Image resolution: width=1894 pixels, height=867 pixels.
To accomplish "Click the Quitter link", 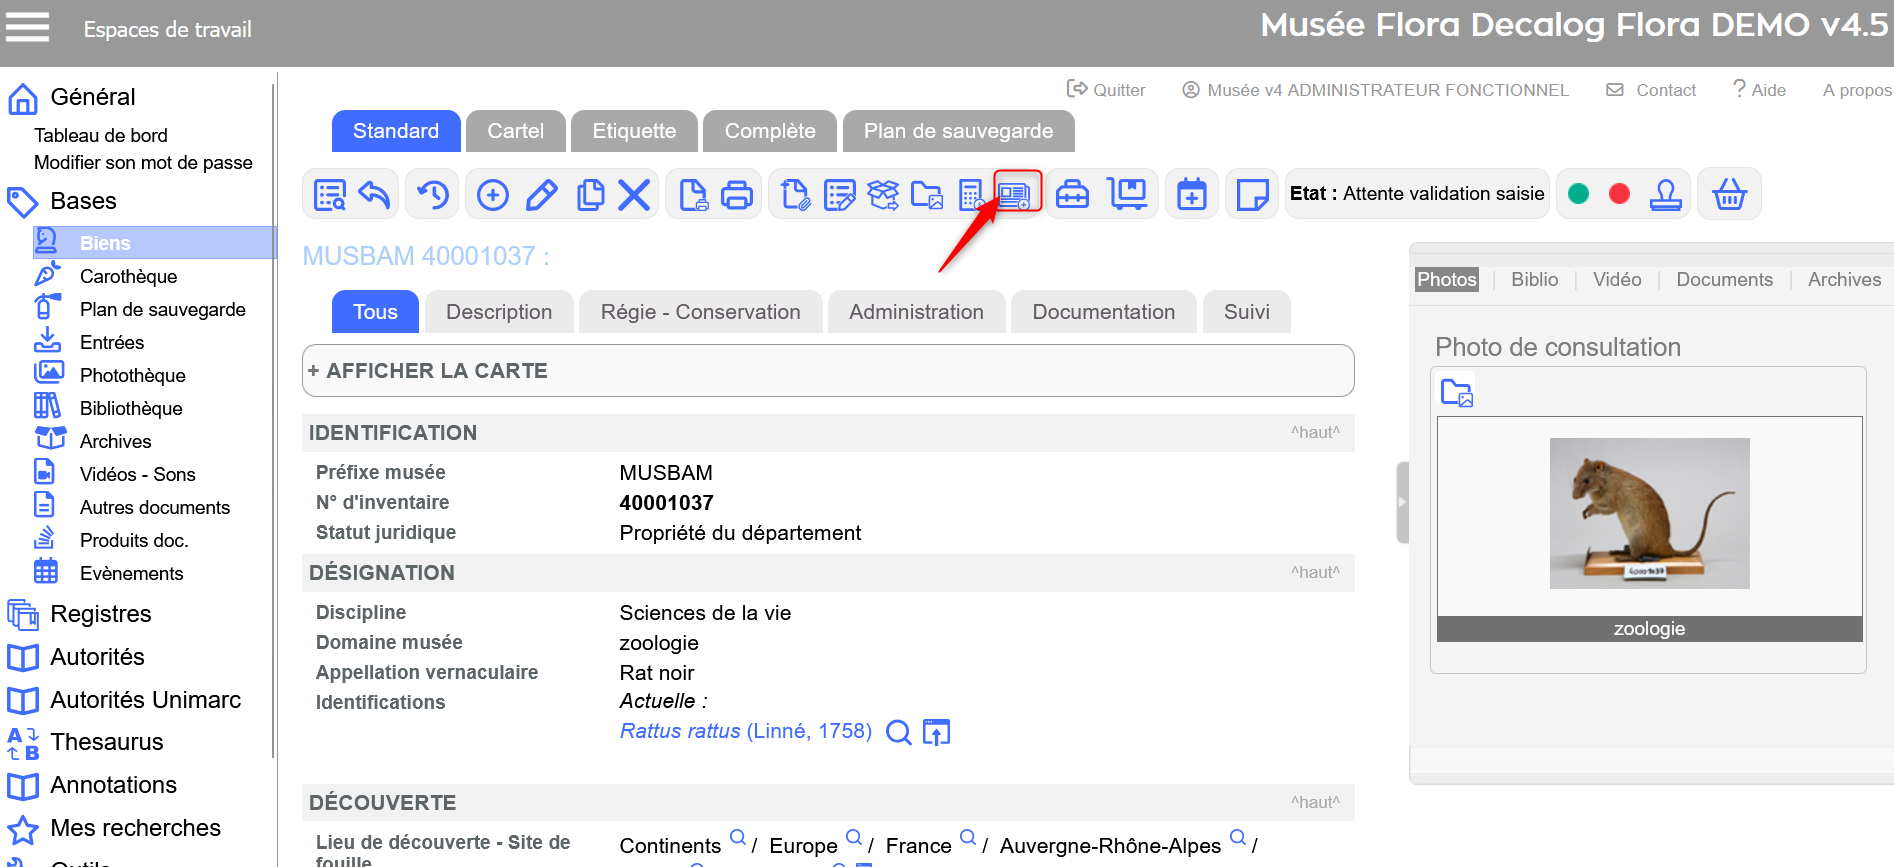I will pyautogui.click(x=1107, y=90).
